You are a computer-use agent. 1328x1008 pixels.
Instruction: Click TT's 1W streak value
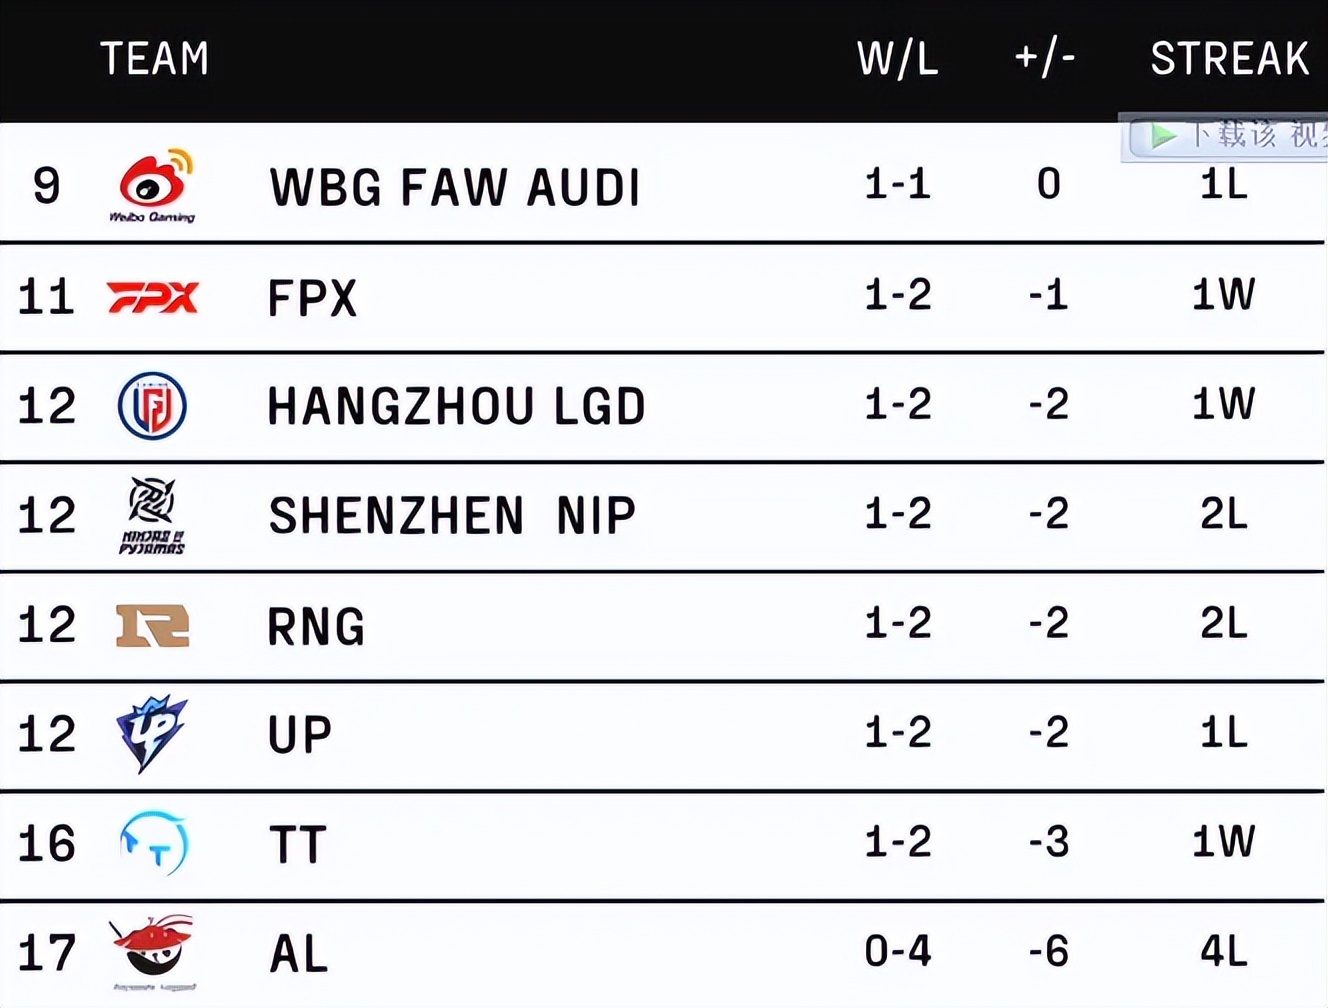pyautogui.click(x=1223, y=842)
